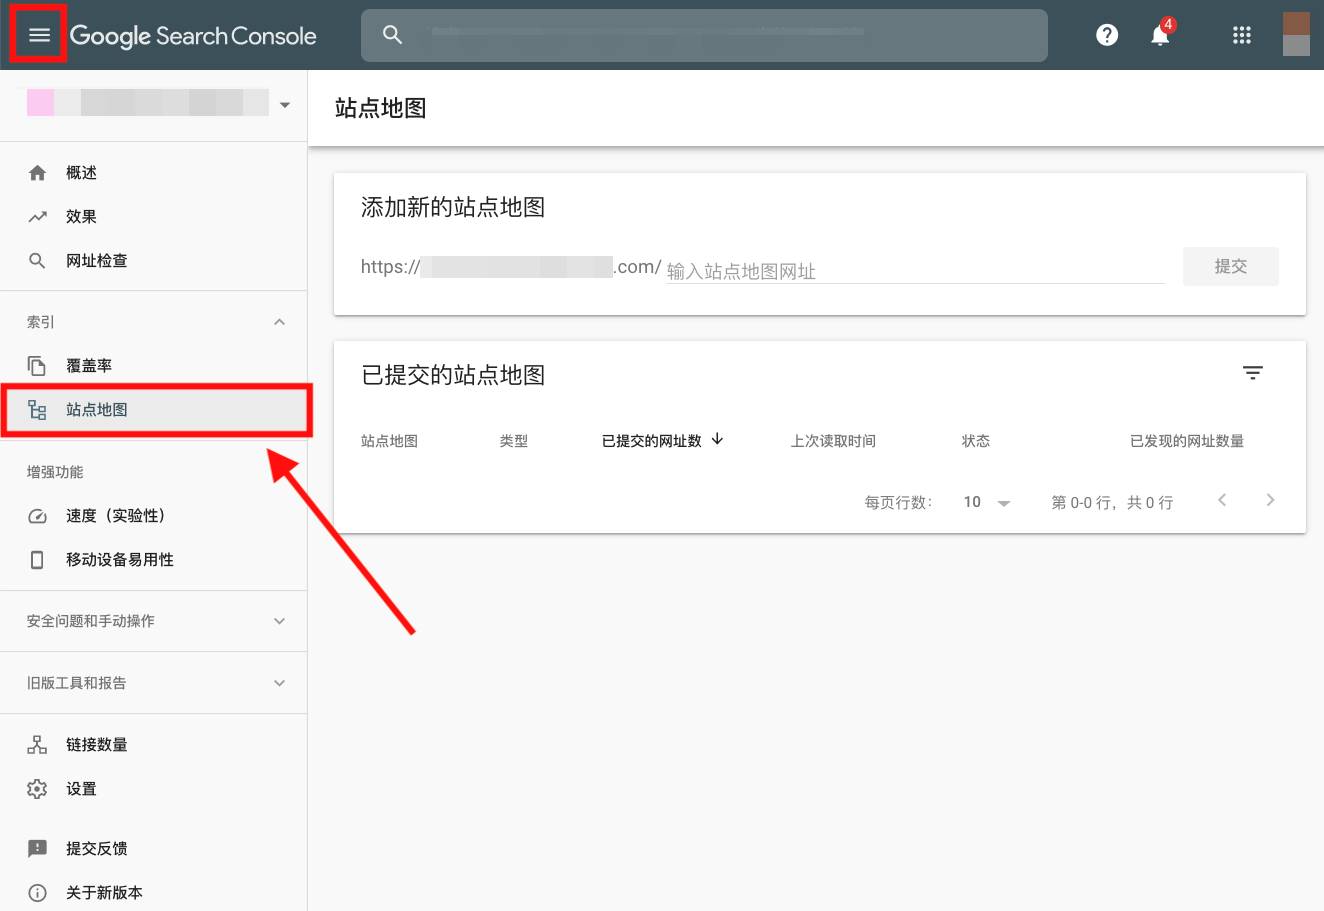The height and width of the screenshot is (911, 1324).
Task: Open the 效果 report
Action: (x=81, y=217)
